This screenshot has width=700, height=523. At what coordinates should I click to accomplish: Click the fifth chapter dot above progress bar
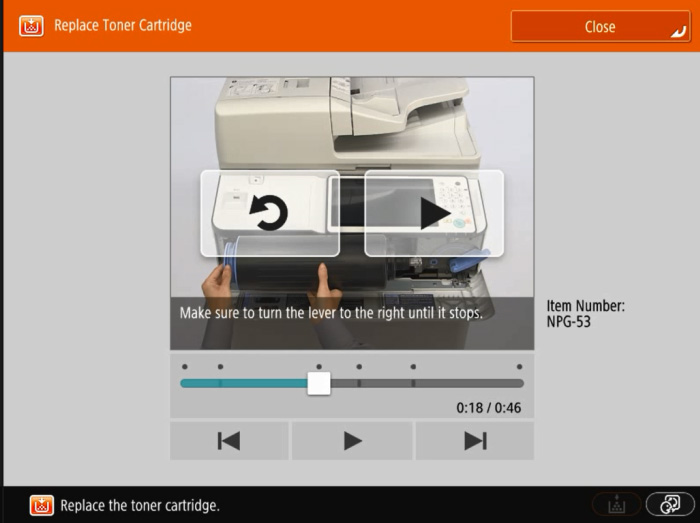click(x=413, y=367)
